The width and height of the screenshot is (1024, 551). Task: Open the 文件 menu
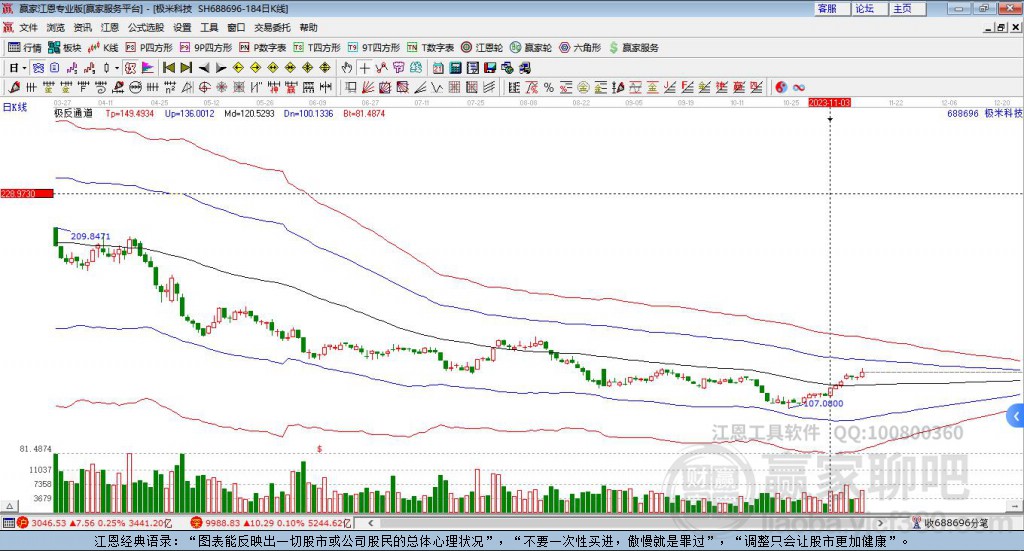[x=28, y=27]
